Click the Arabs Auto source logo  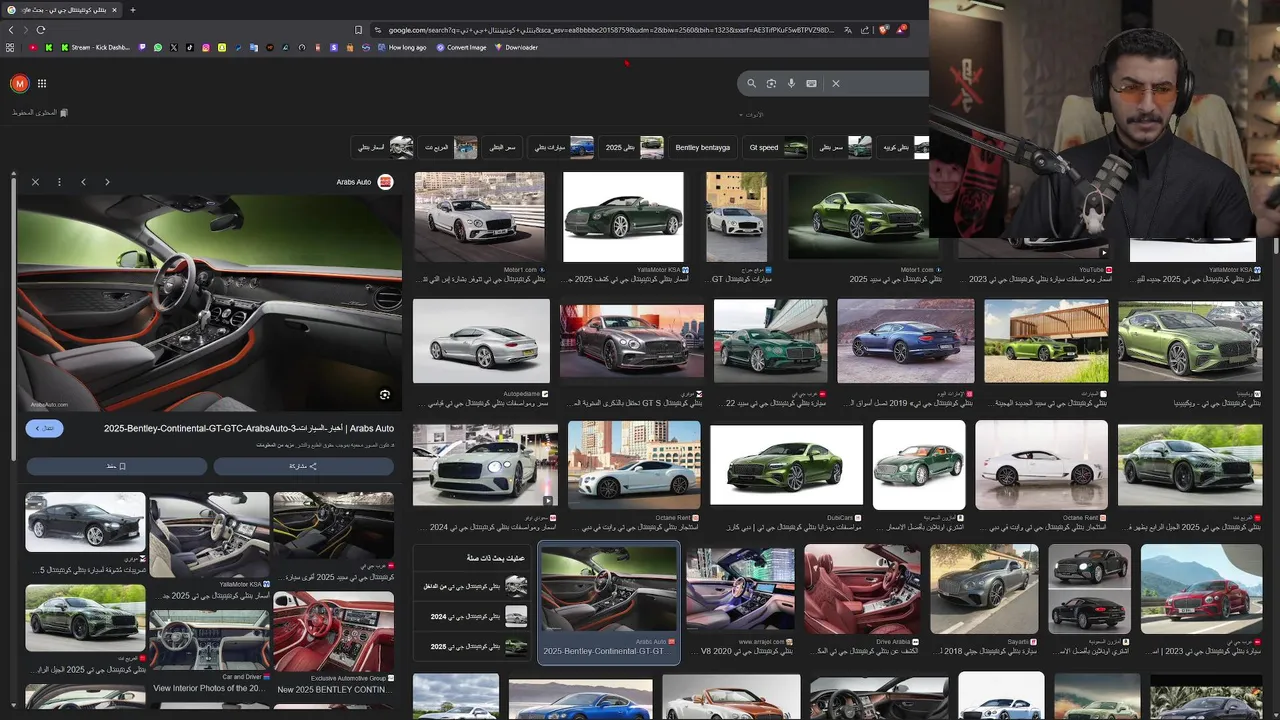[x=385, y=182]
